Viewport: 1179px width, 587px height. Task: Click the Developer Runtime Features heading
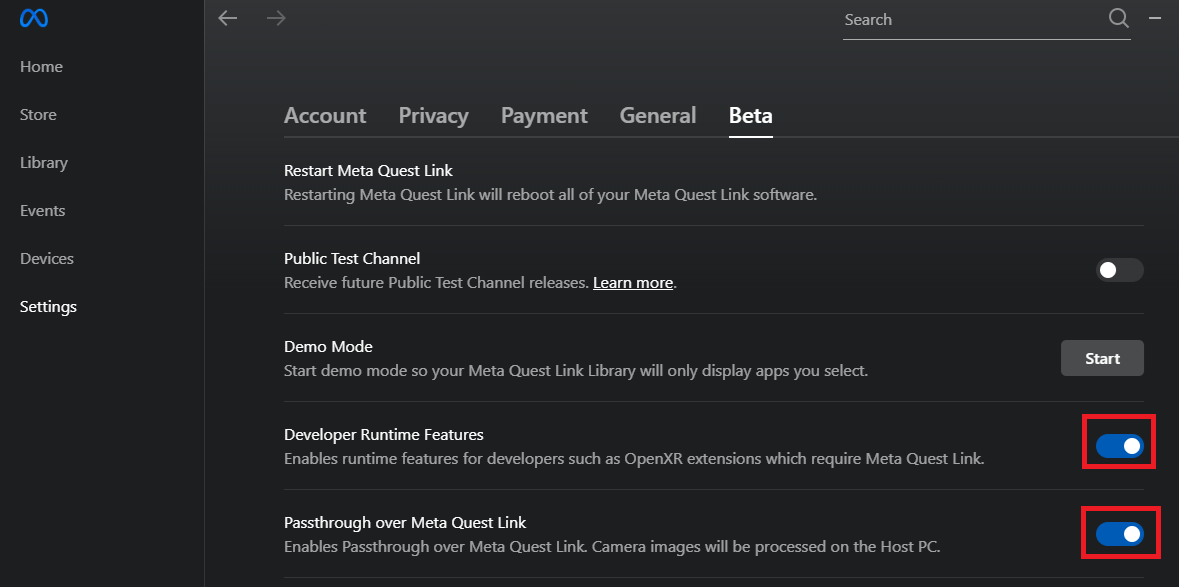[x=383, y=434]
